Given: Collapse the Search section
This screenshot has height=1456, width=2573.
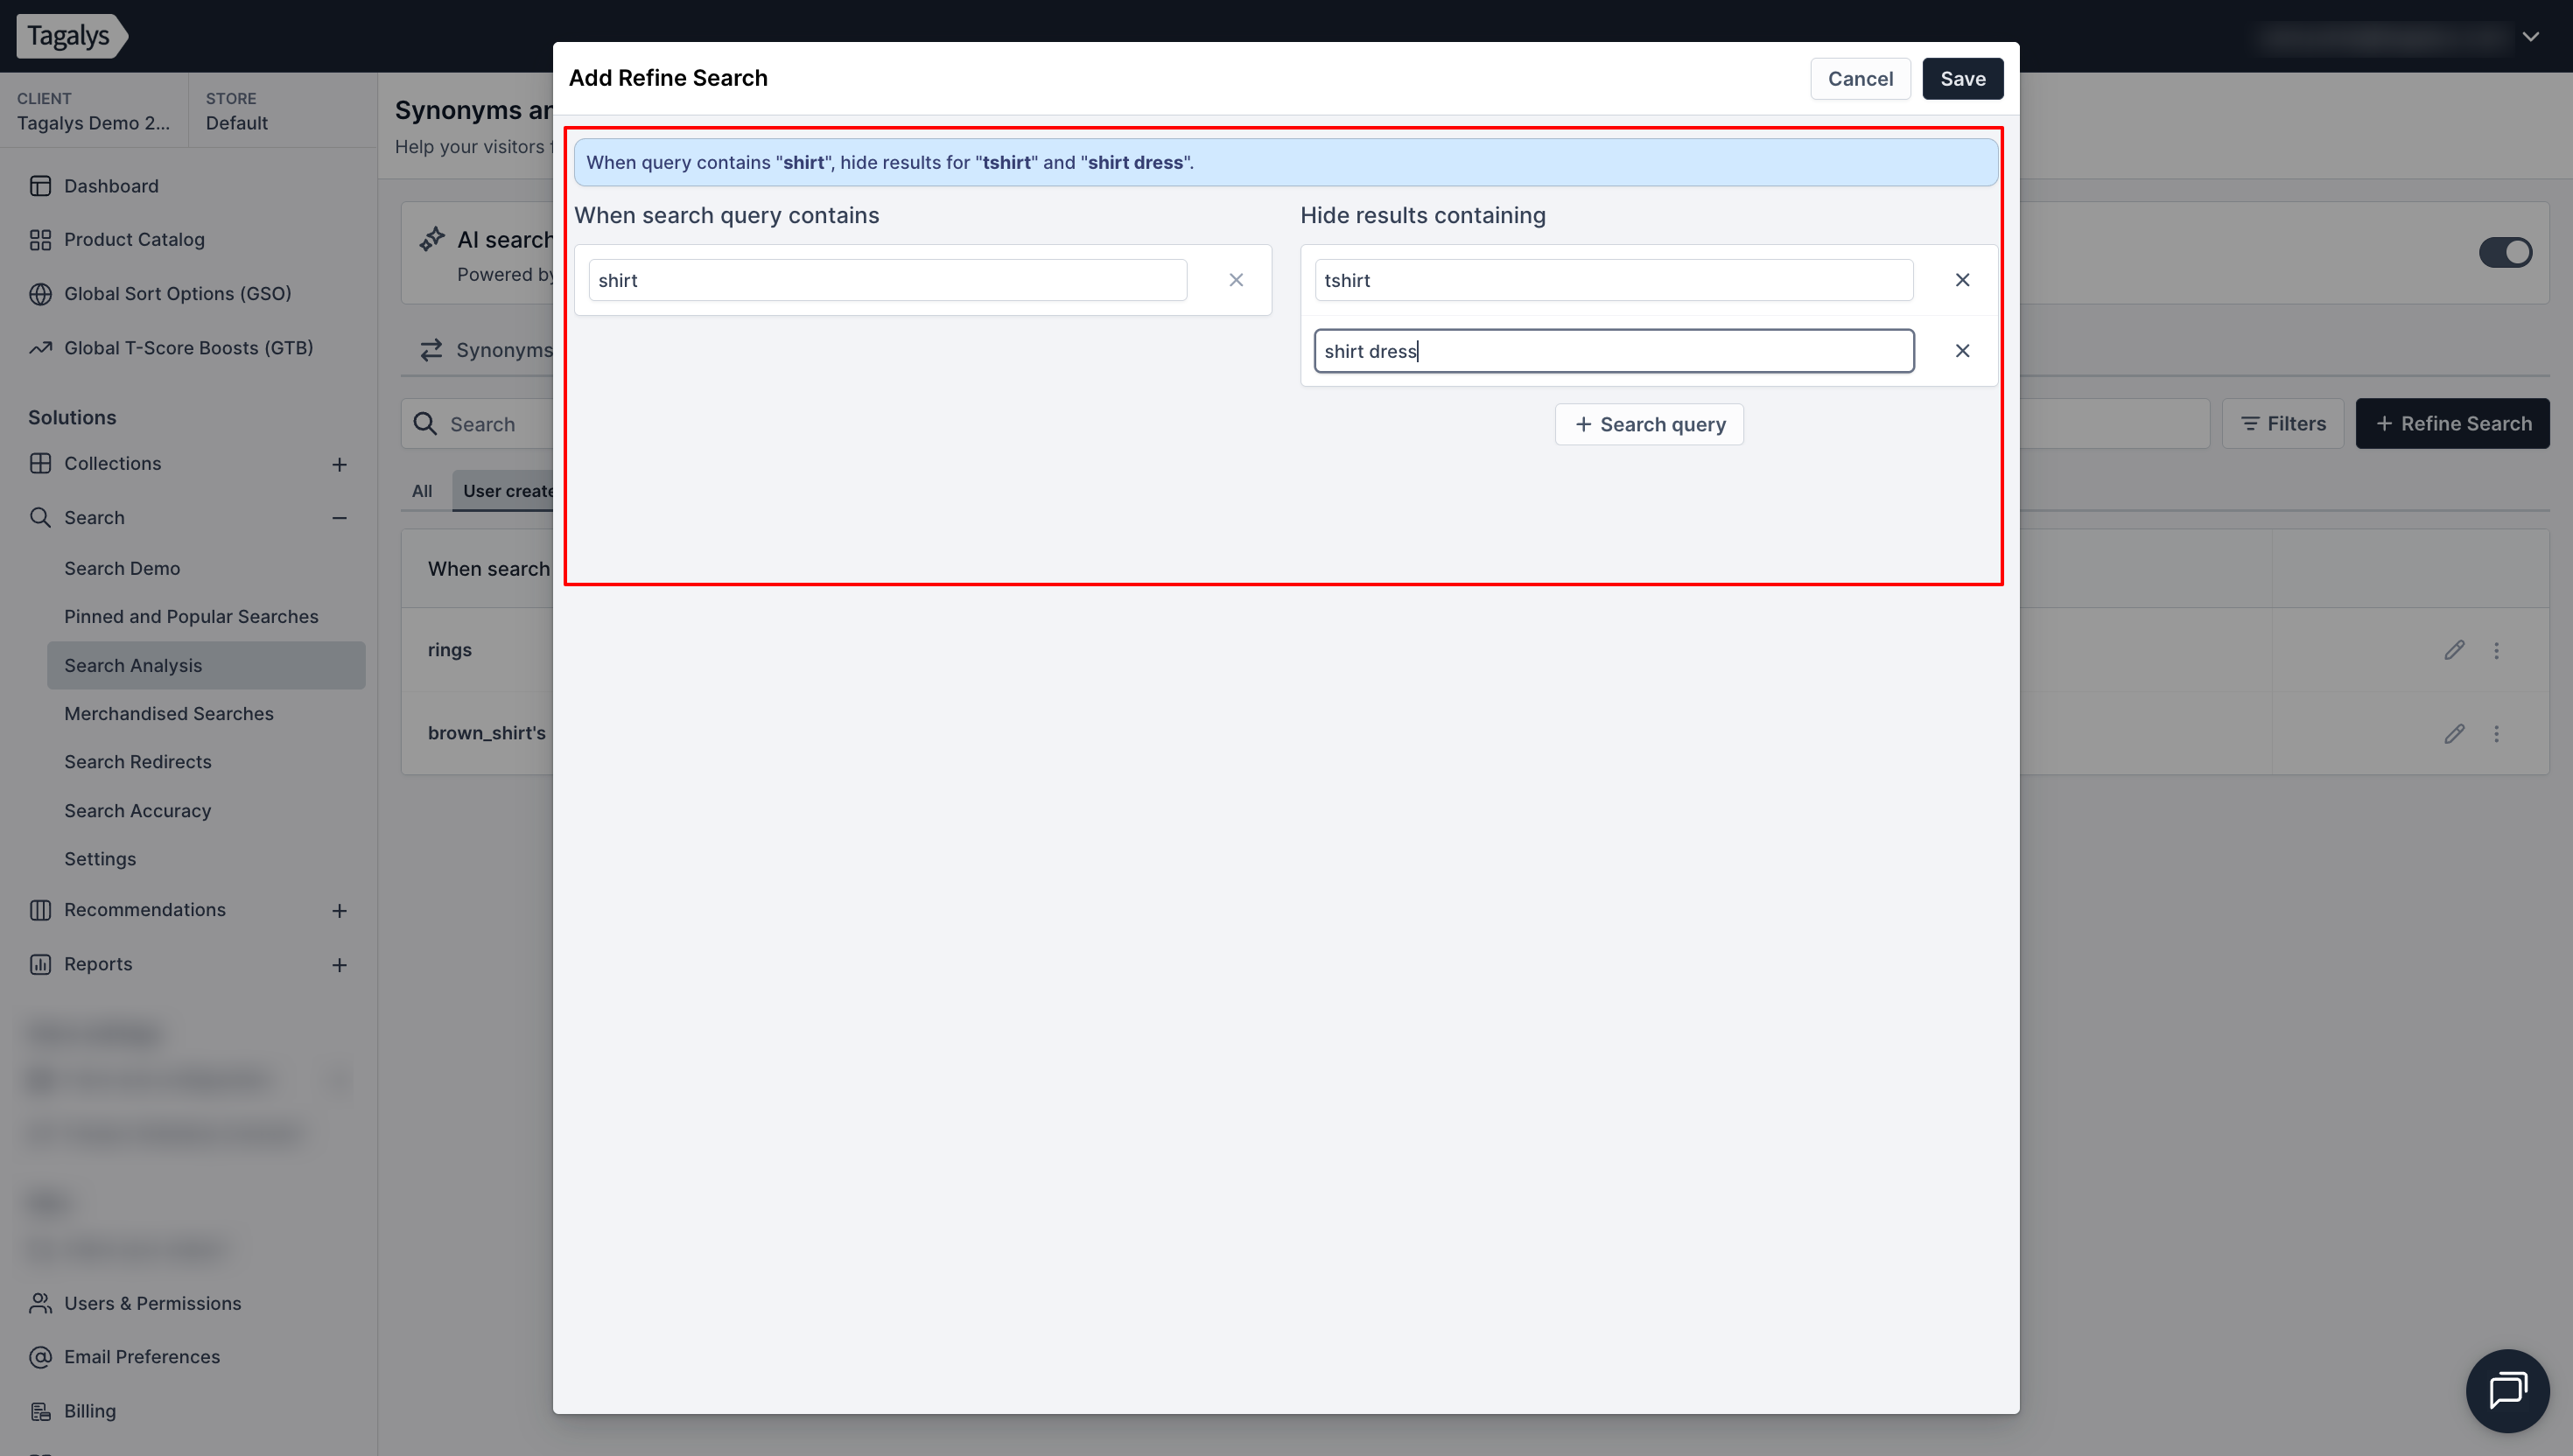Looking at the screenshot, I should coord(339,518).
